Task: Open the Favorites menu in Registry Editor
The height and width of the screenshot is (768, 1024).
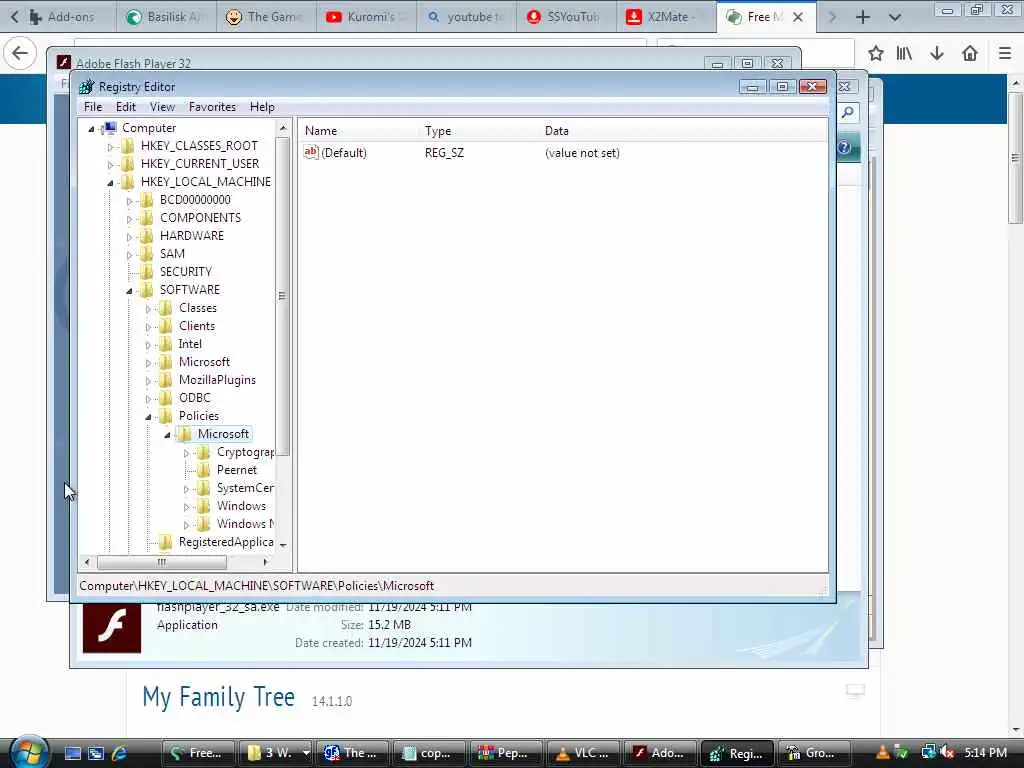Action: (212, 106)
